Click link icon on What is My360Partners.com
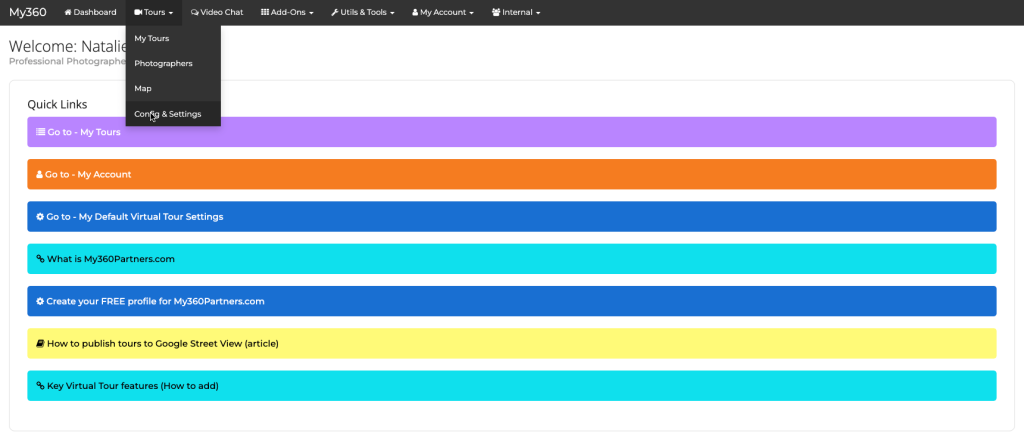 coord(40,259)
